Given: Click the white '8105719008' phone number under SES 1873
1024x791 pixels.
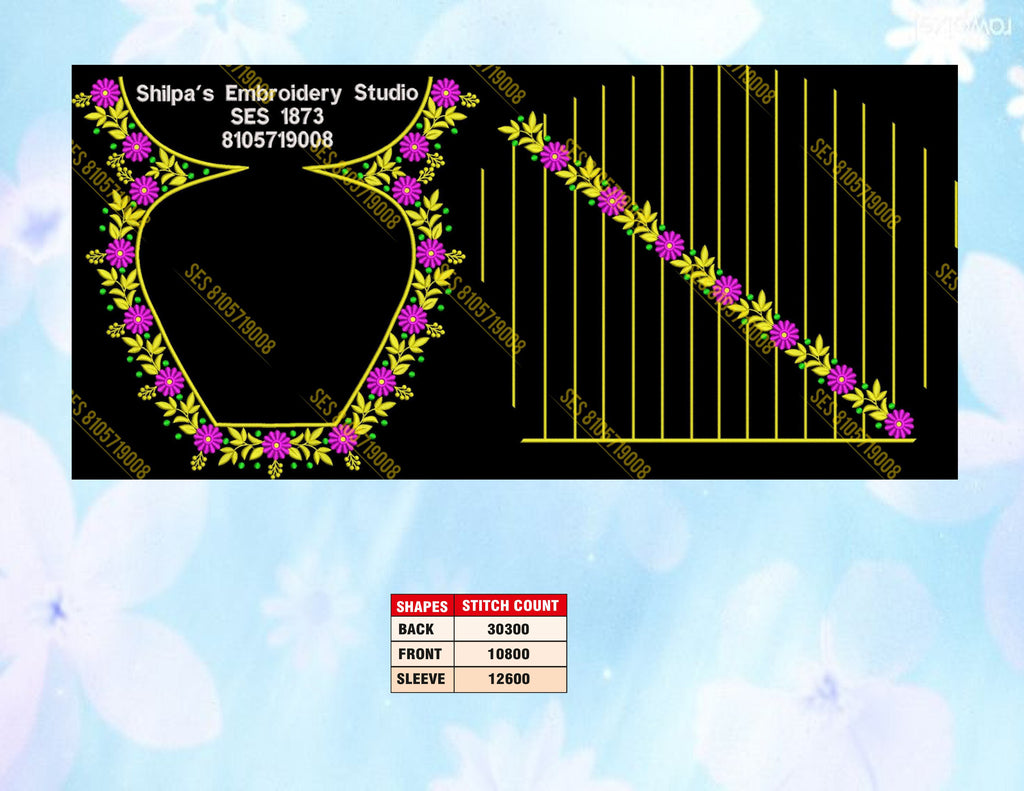Looking at the screenshot, I should tap(277, 140).
